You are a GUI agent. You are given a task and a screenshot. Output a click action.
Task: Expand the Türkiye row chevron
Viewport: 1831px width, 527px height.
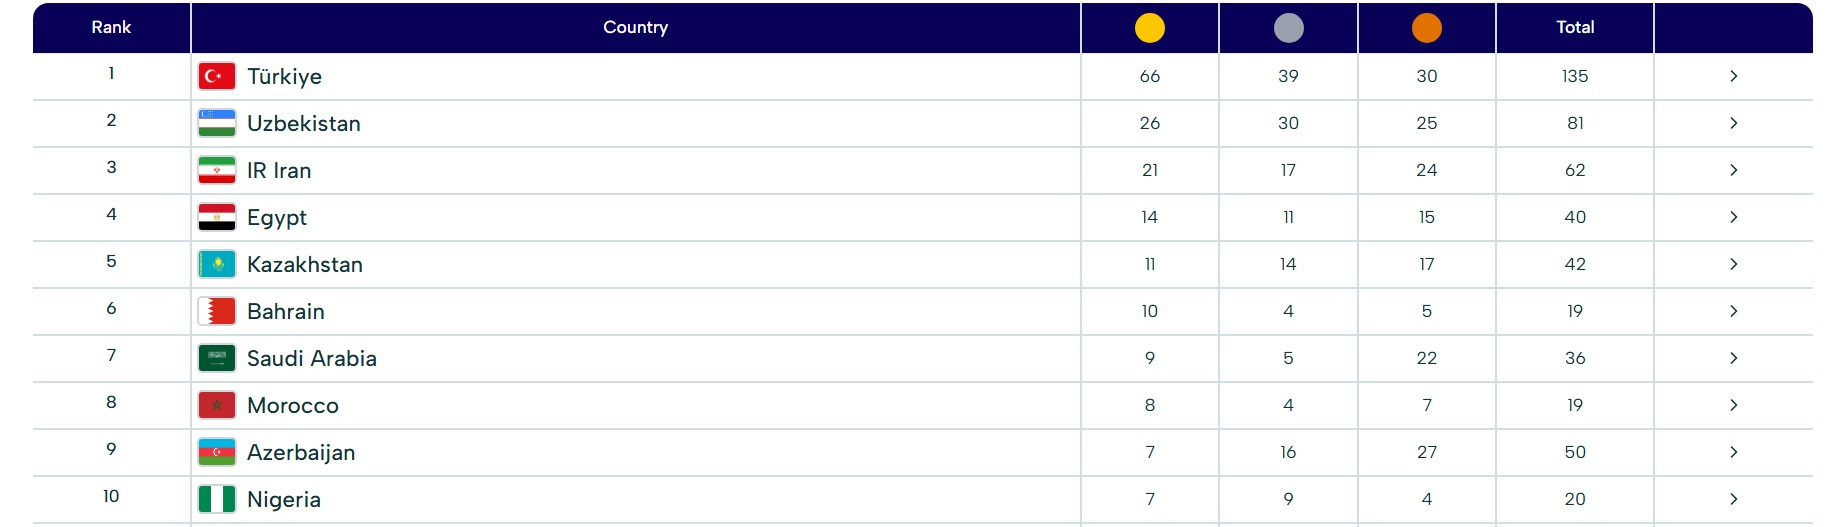[x=1733, y=76]
